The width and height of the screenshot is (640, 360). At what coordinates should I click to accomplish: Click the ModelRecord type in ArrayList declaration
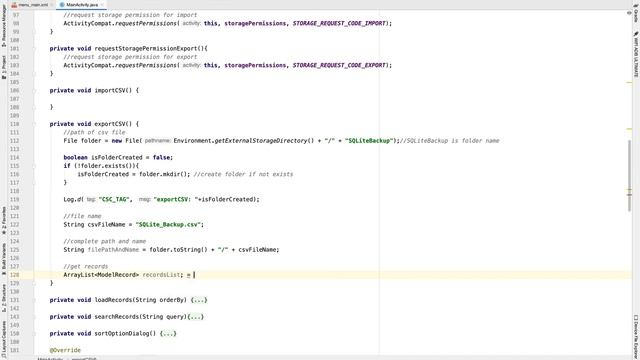point(117,275)
